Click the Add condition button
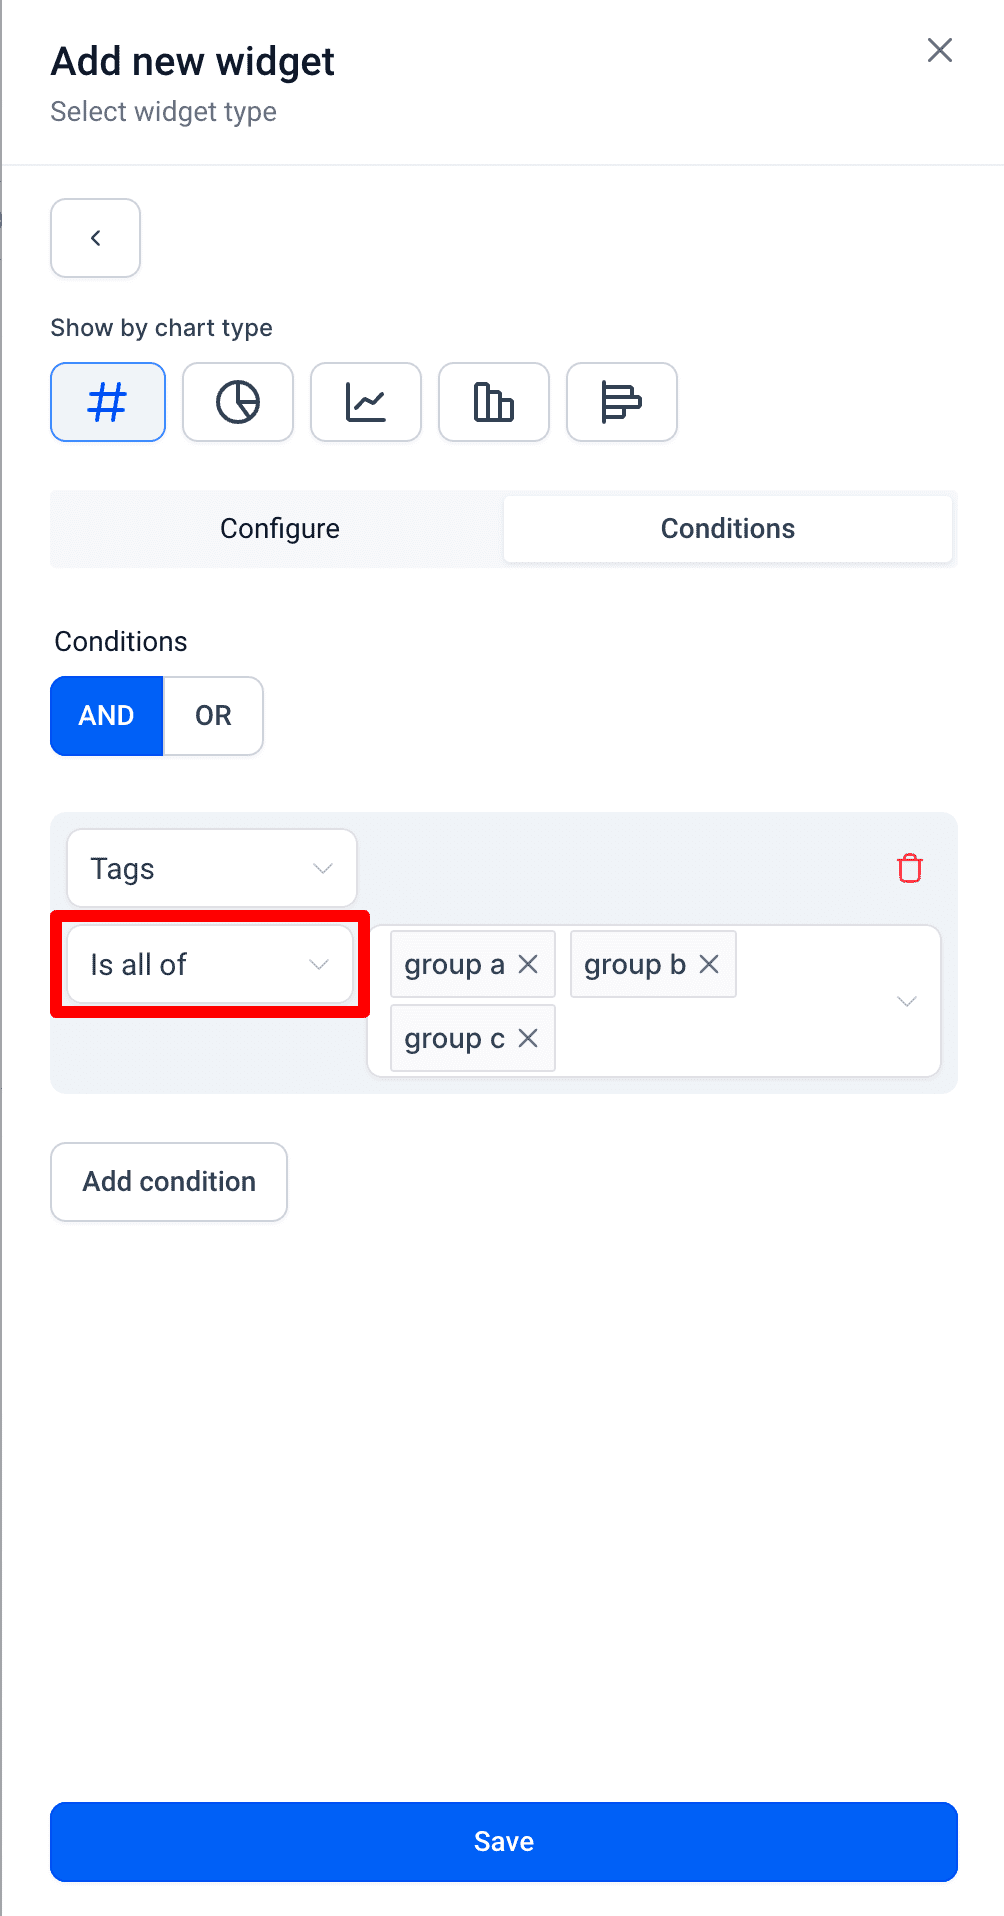The image size is (1004, 1916). click(x=169, y=1182)
